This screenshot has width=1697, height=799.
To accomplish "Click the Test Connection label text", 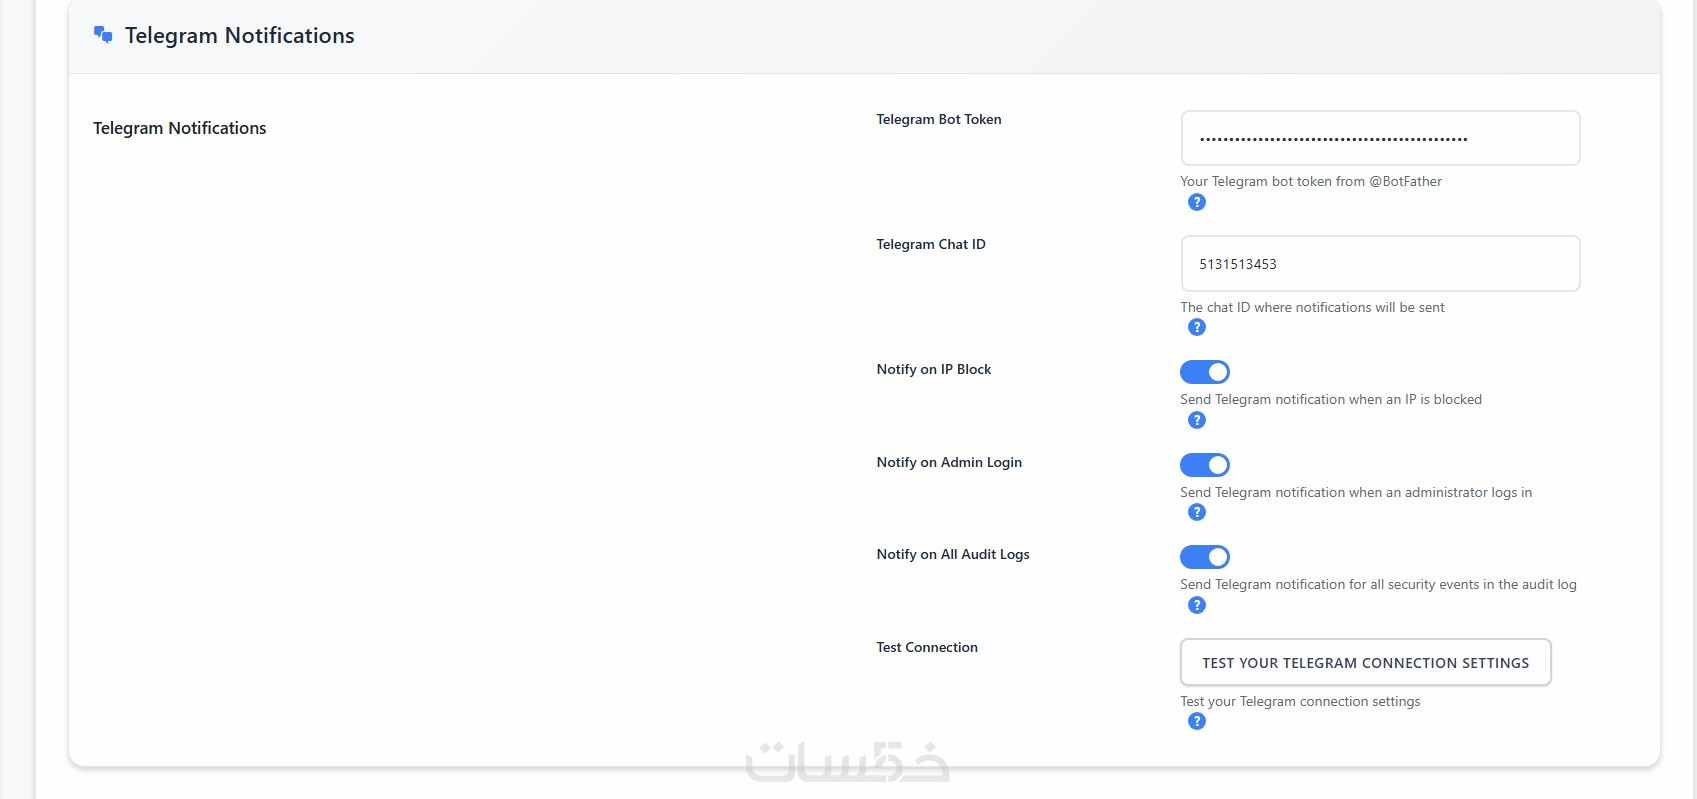I will [926, 647].
